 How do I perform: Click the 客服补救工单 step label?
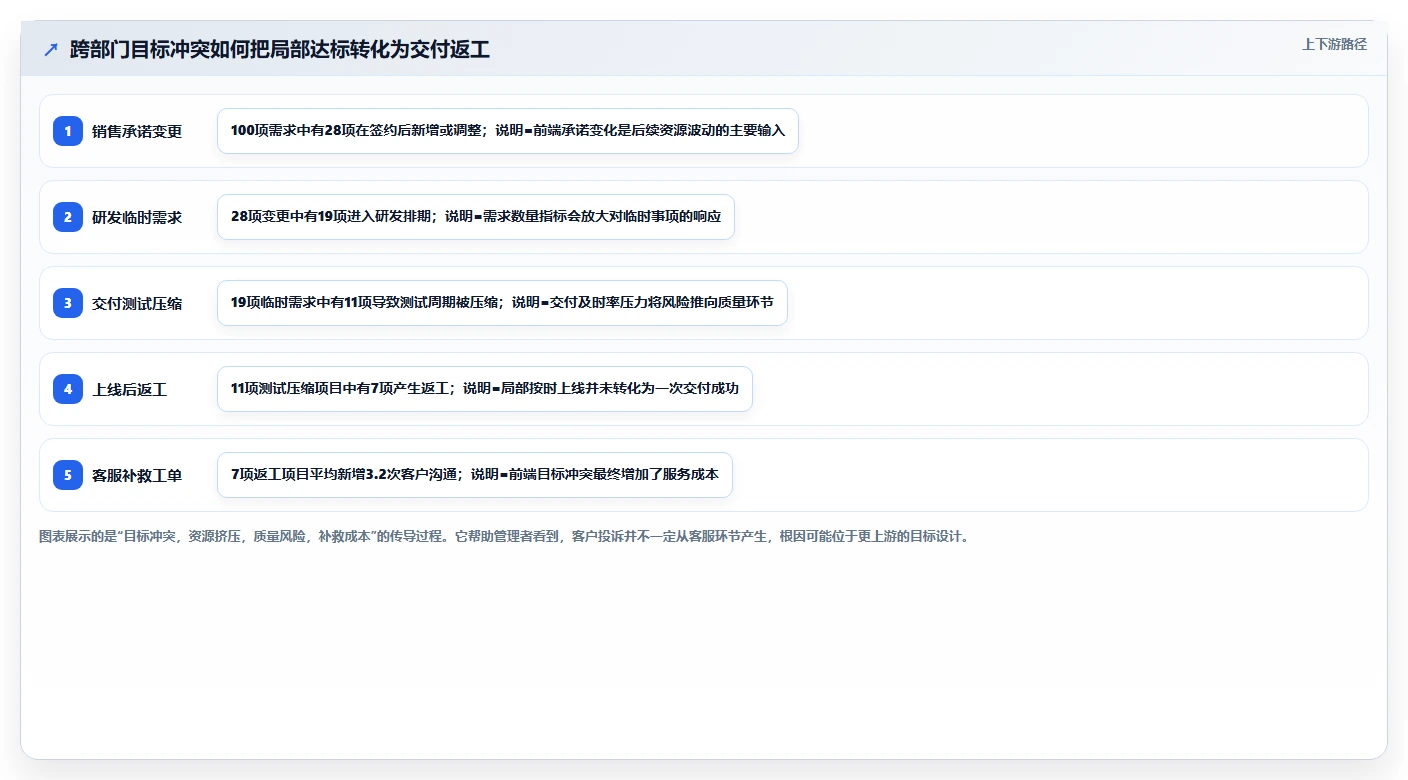[x=137, y=475]
